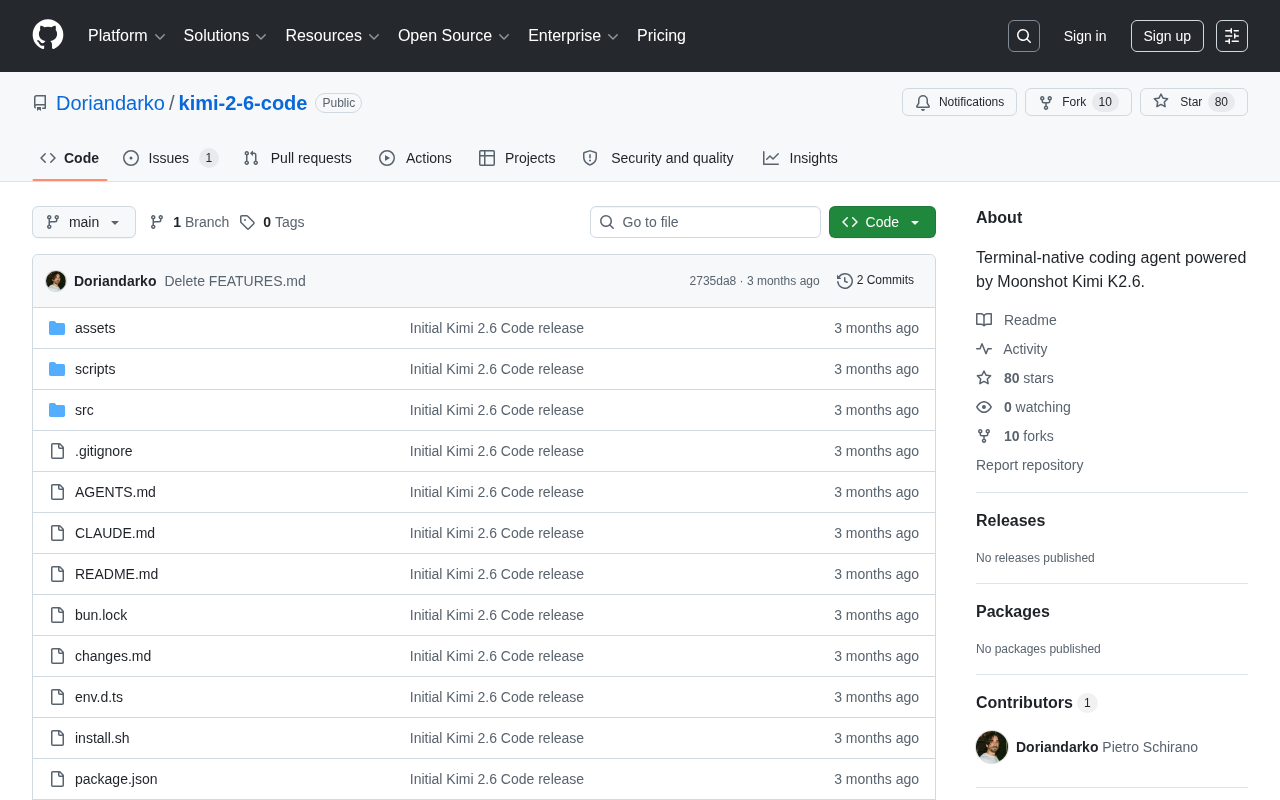Click the file icon beside package.json
1280x800 pixels.
pyautogui.click(x=57, y=779)
